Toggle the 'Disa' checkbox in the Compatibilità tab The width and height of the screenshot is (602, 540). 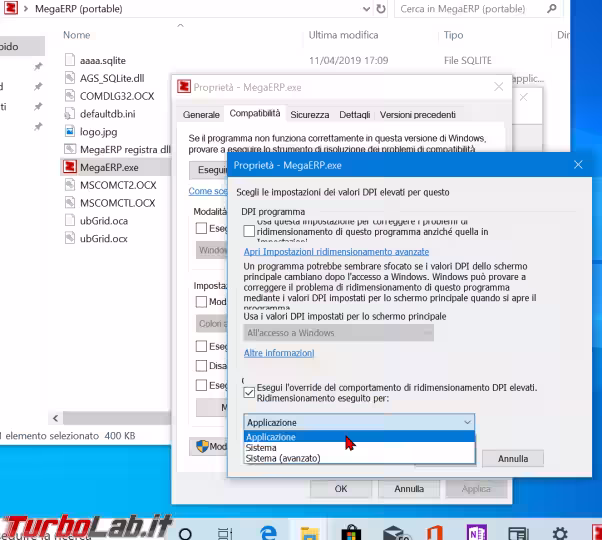coord(201,365)
